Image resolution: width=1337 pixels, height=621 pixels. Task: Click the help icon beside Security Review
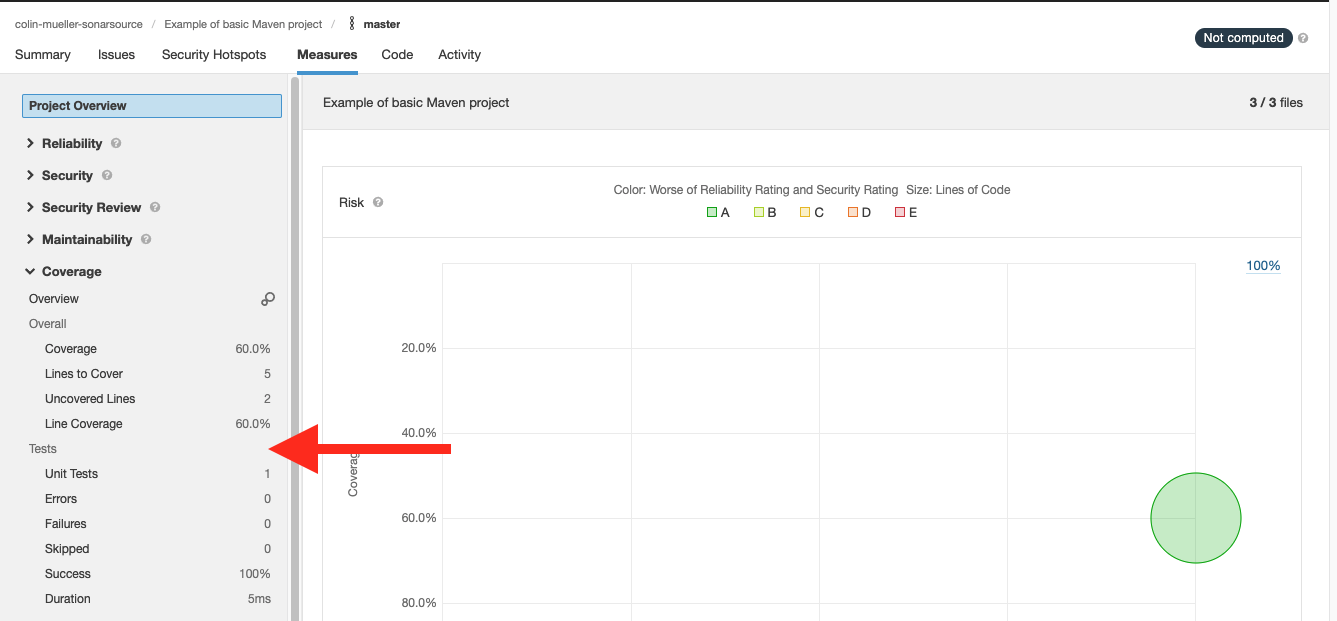154,207
